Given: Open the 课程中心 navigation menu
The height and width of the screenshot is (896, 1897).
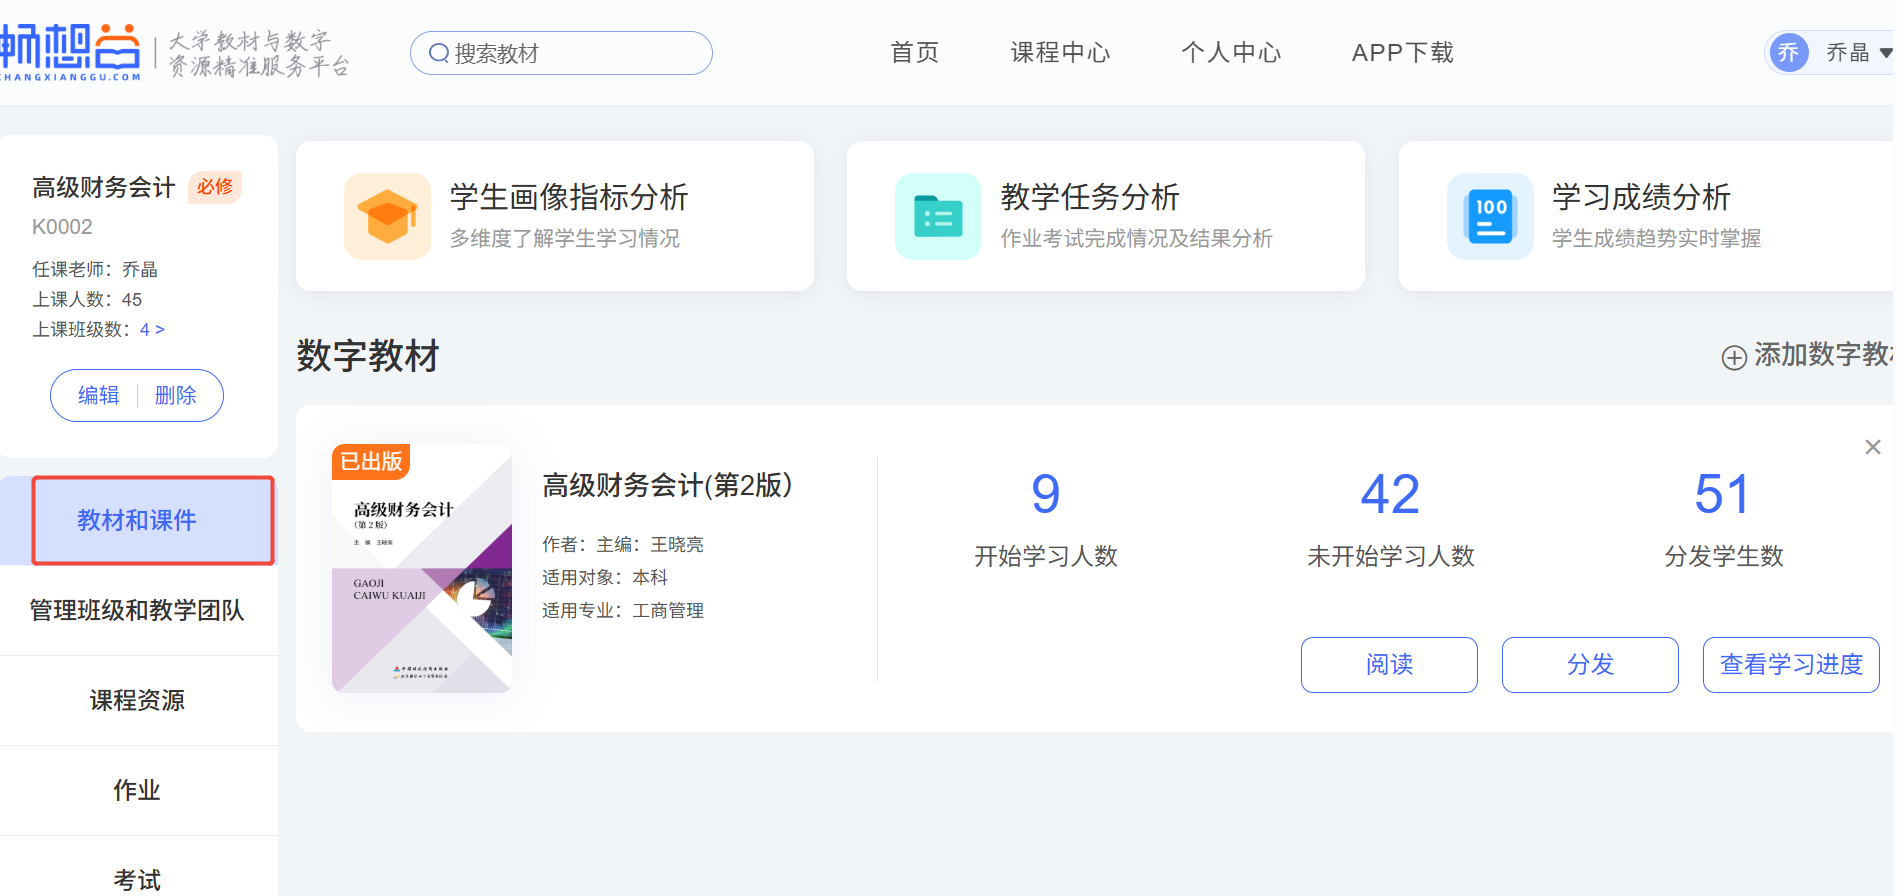Looking at the screenshot, I should pos(1060,53).
